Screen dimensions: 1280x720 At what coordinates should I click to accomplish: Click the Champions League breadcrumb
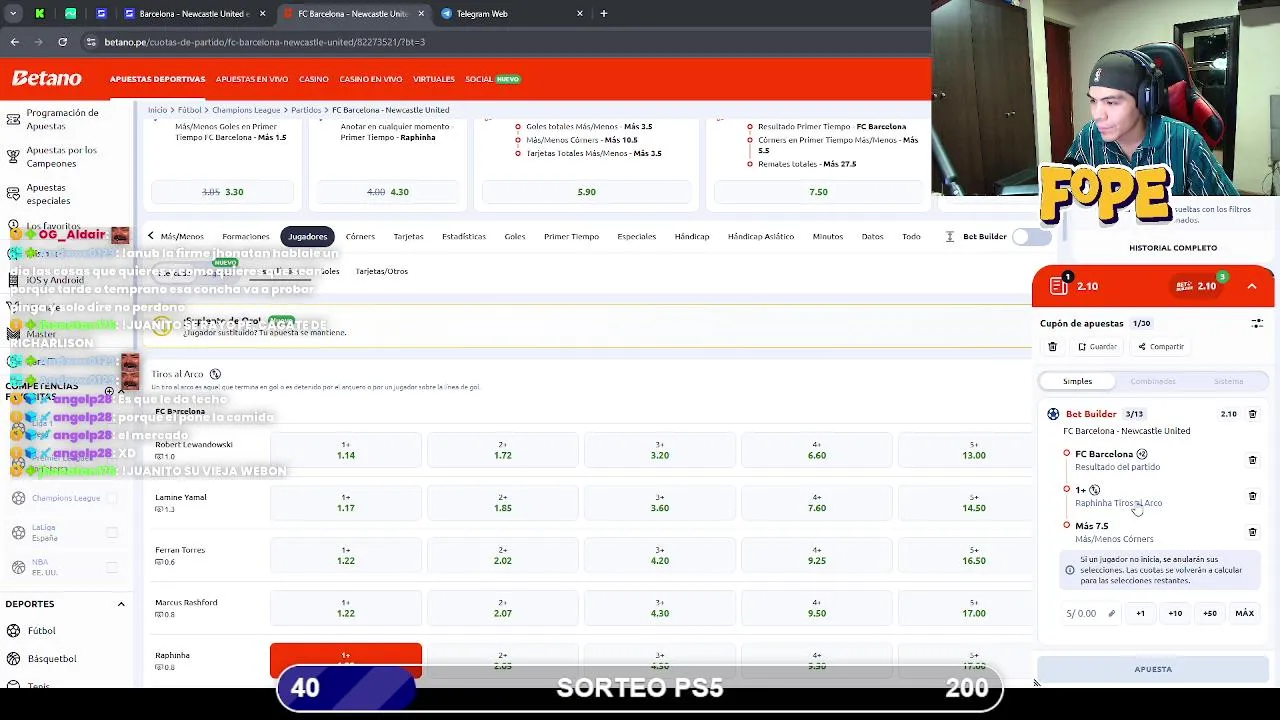[246, 110]
